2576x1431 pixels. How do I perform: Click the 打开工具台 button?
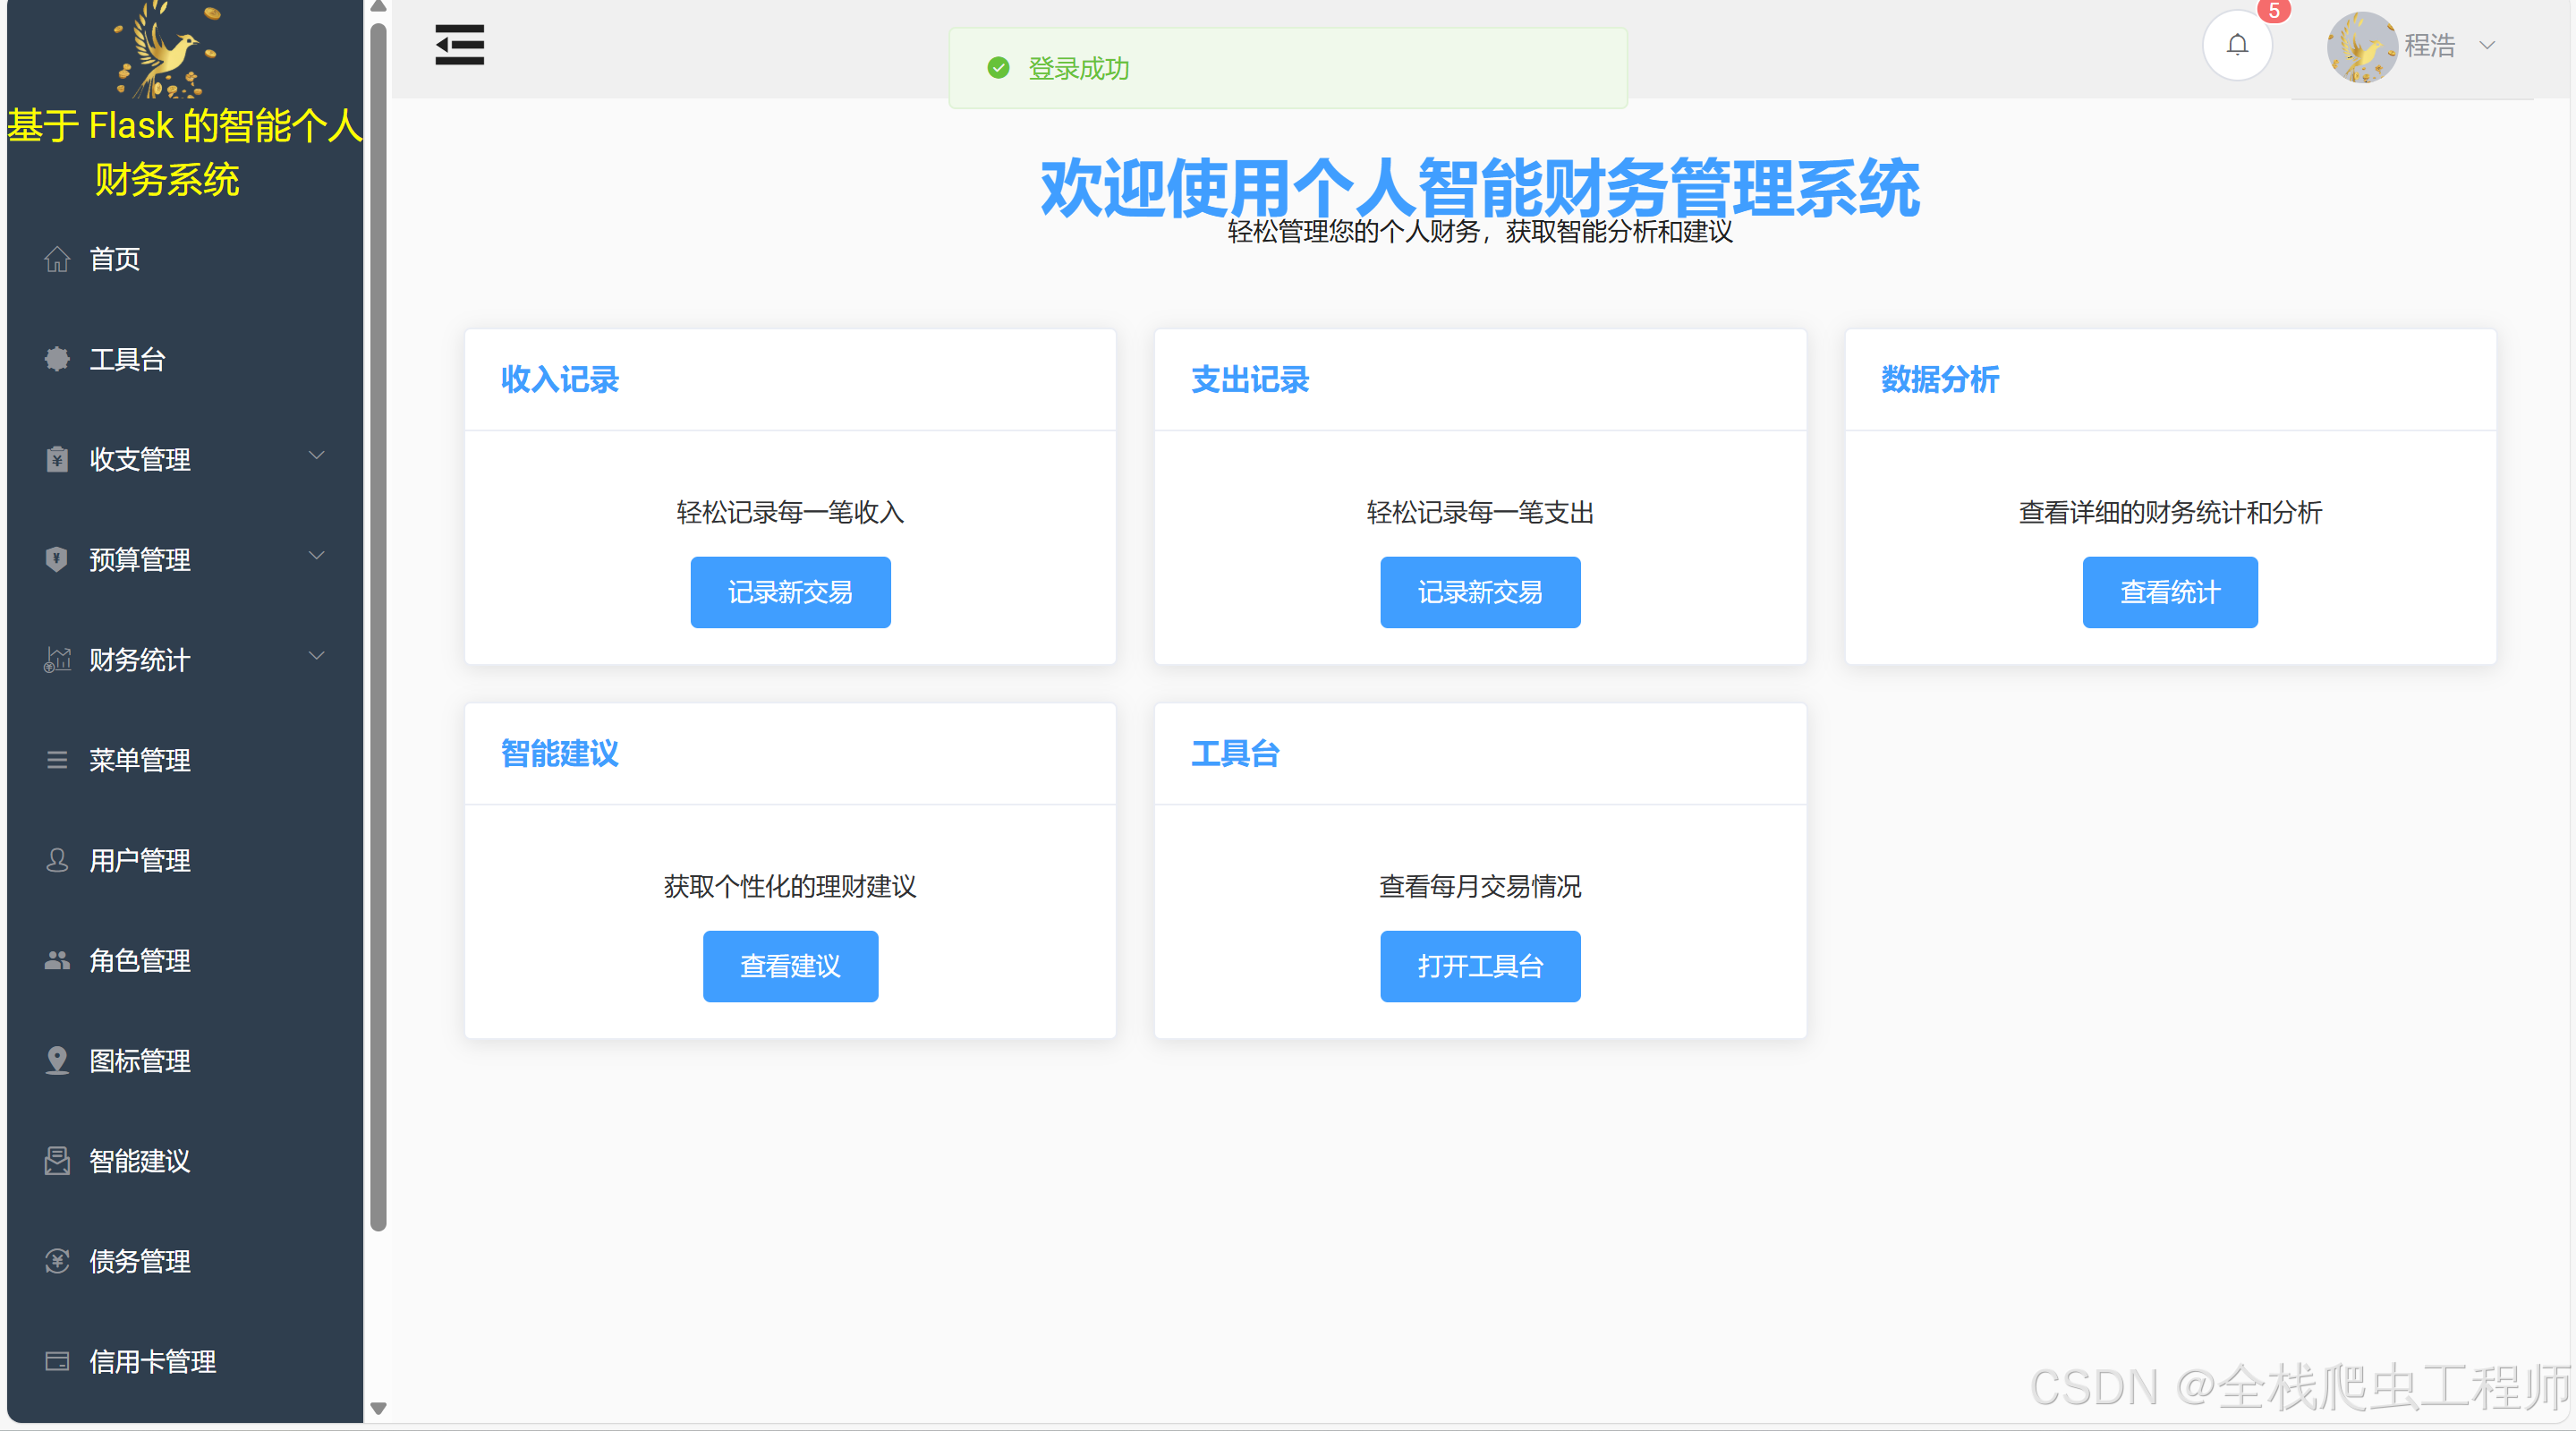coord(1479,966)
